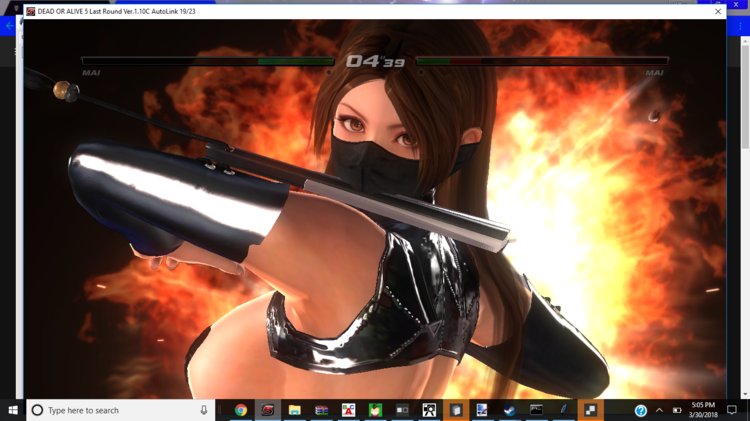This screenshot has width=750, height=421.
Task: Open the green cartoon face taskbar app
Action: 375,410
